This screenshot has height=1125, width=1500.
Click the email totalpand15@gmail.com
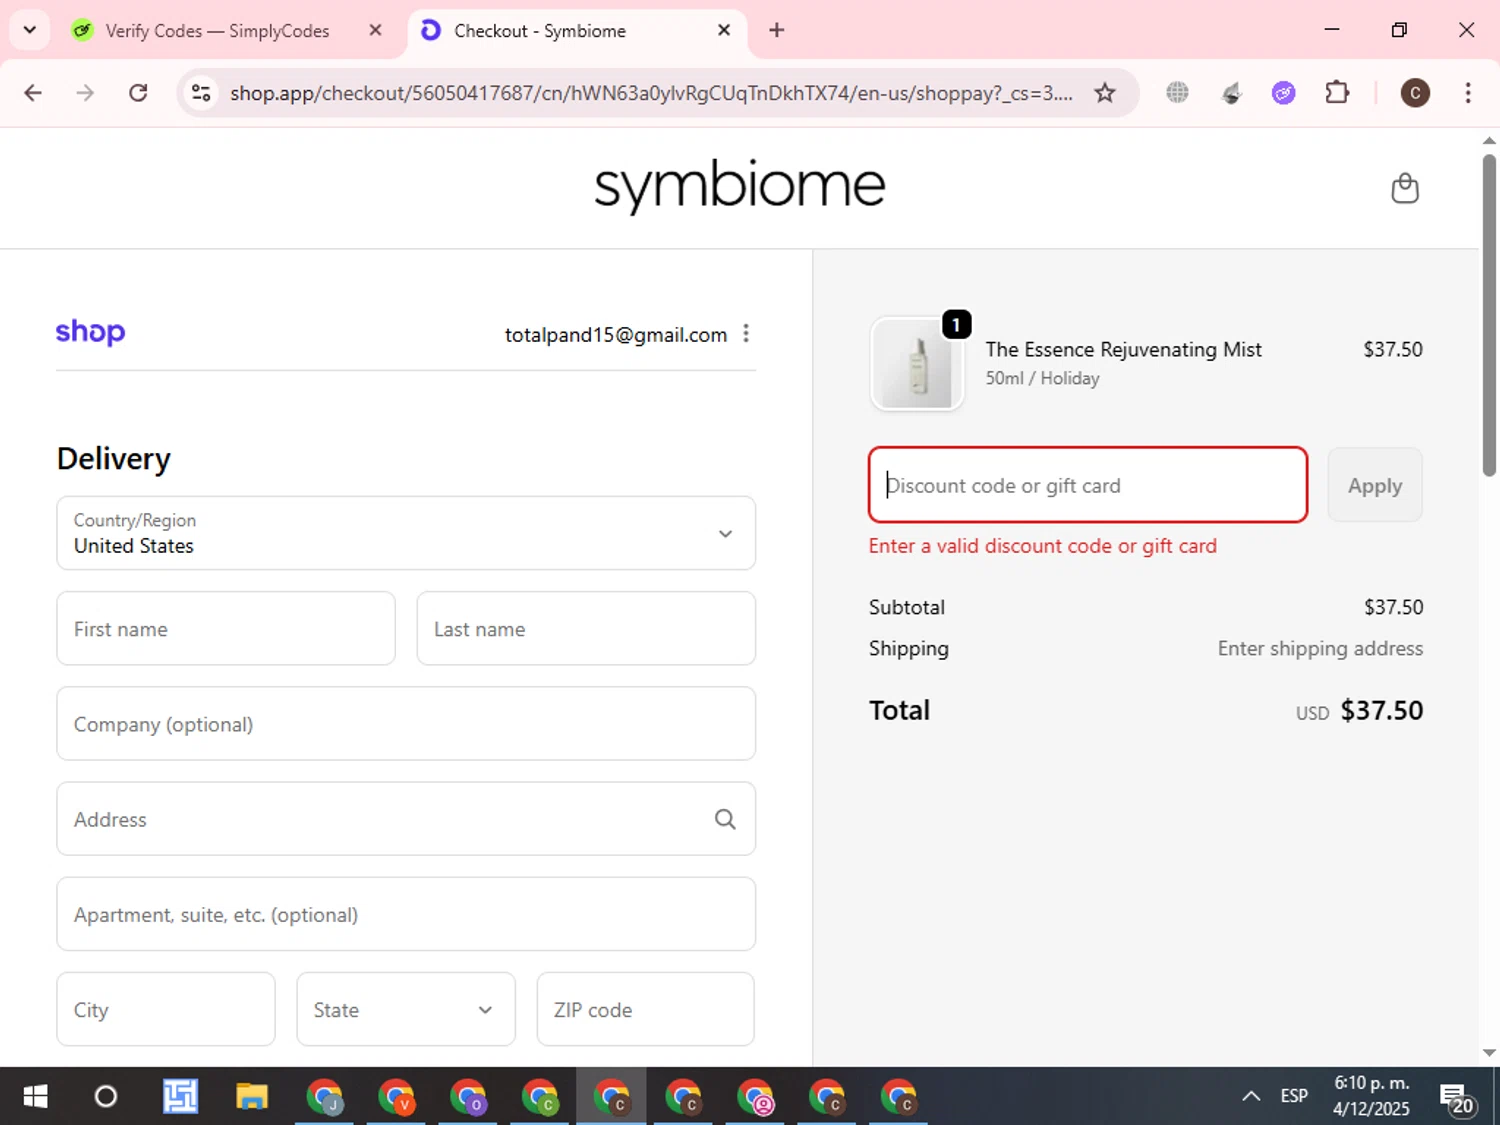616,335
